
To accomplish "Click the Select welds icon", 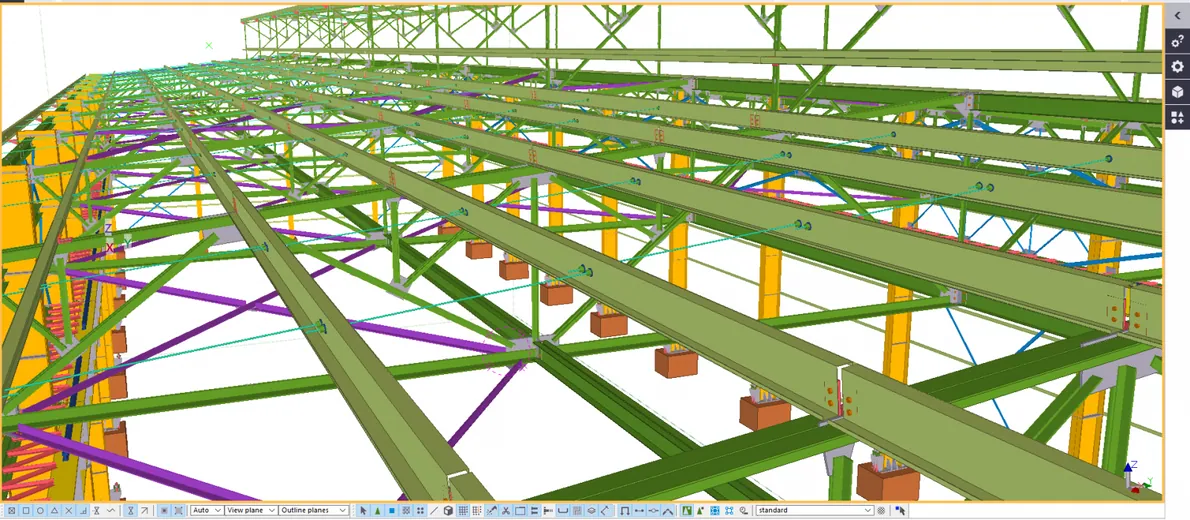I will 492,510.
